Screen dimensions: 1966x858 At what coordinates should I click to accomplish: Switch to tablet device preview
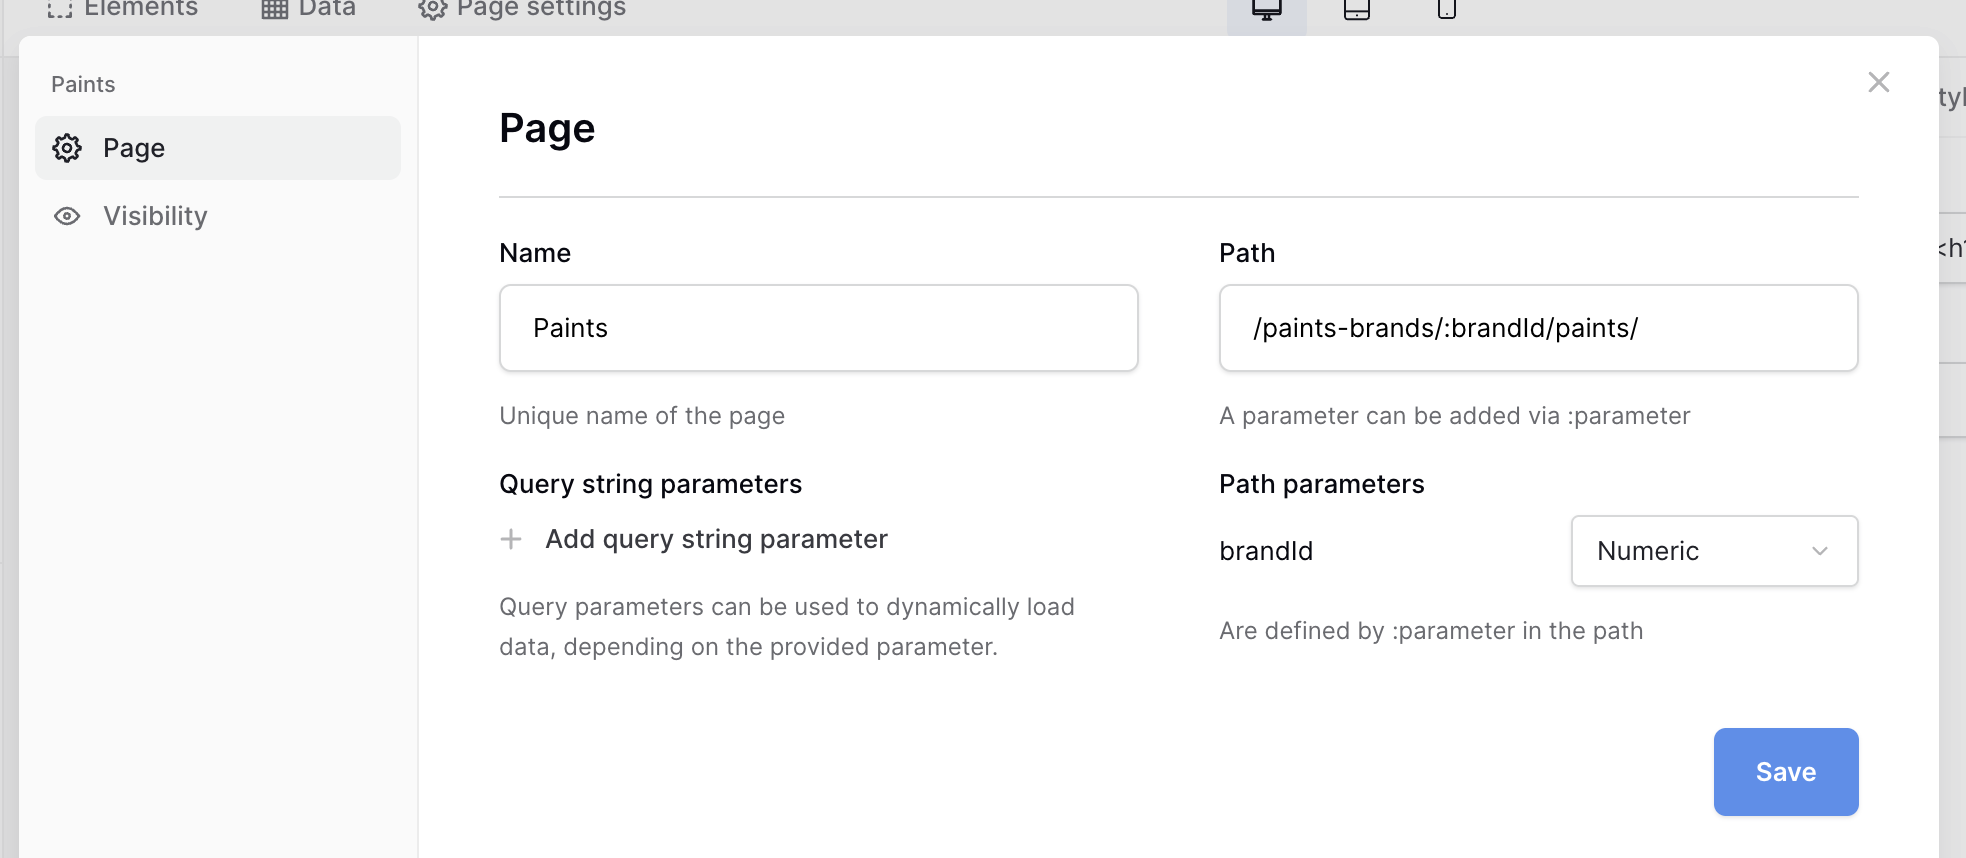point(1356,11)
